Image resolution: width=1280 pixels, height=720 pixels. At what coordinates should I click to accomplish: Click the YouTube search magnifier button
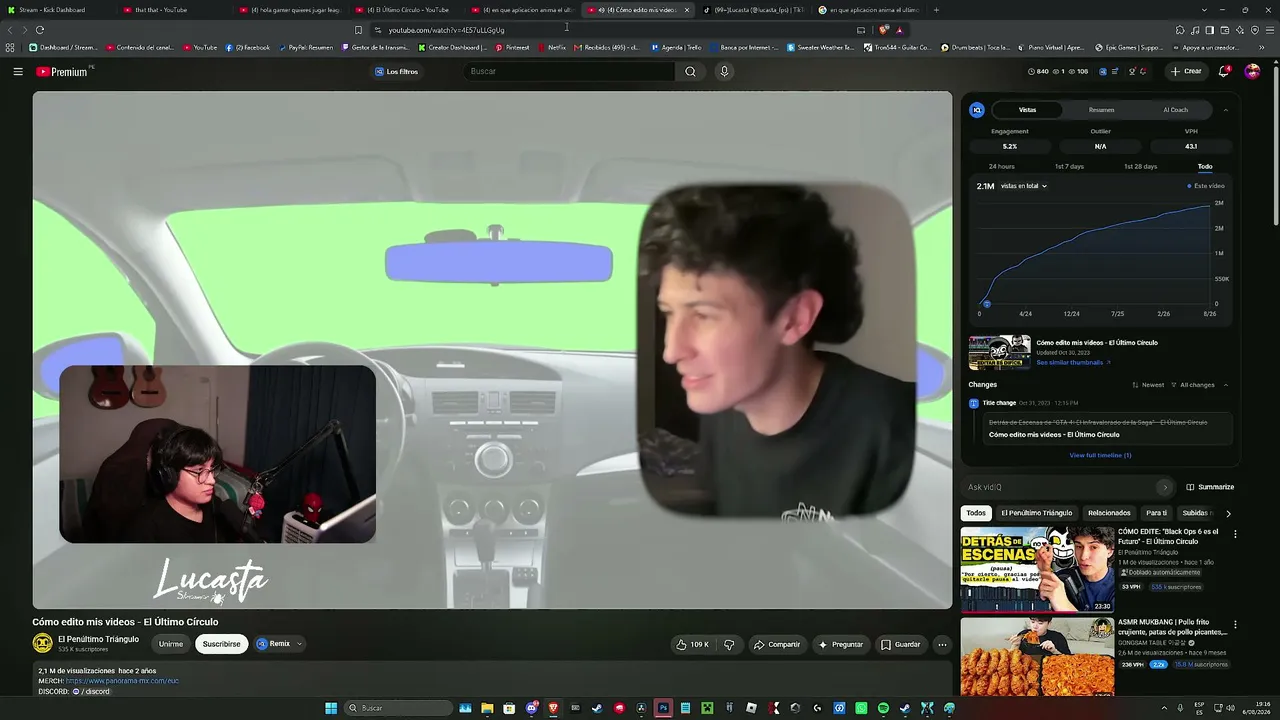[x=690, y=72]
